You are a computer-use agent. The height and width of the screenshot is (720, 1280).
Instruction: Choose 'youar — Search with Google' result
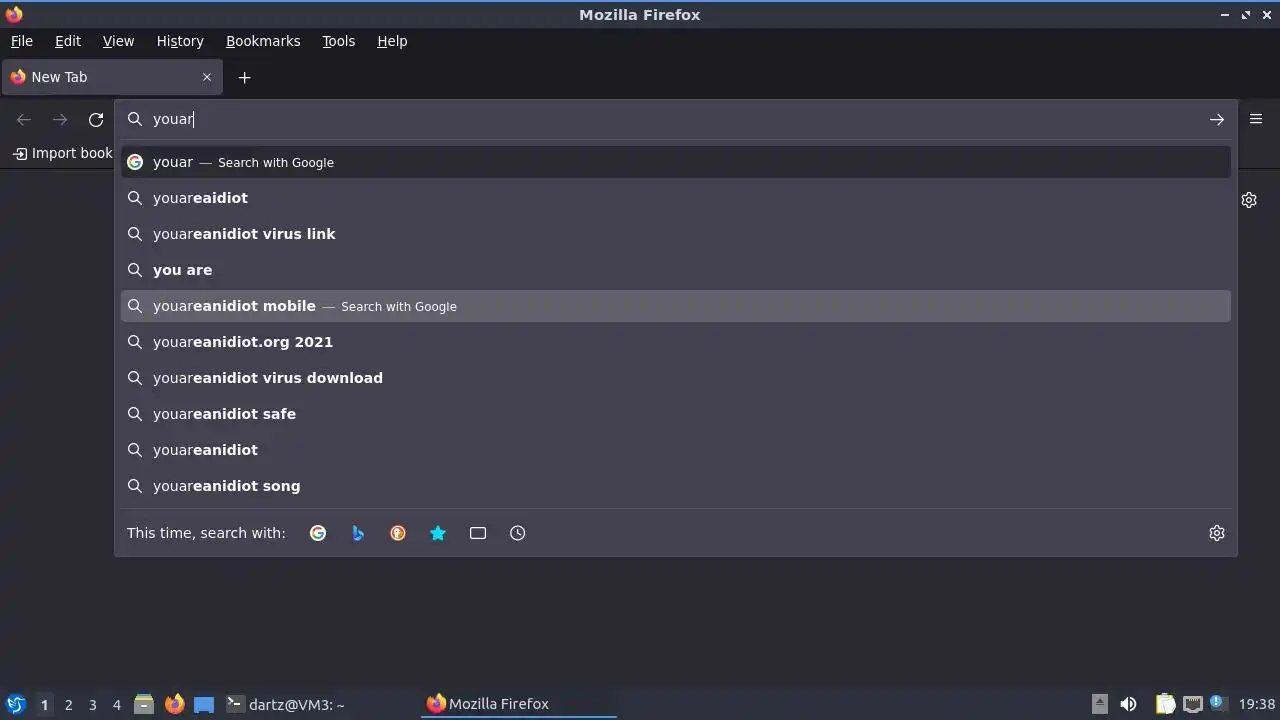tap(676, 162)
